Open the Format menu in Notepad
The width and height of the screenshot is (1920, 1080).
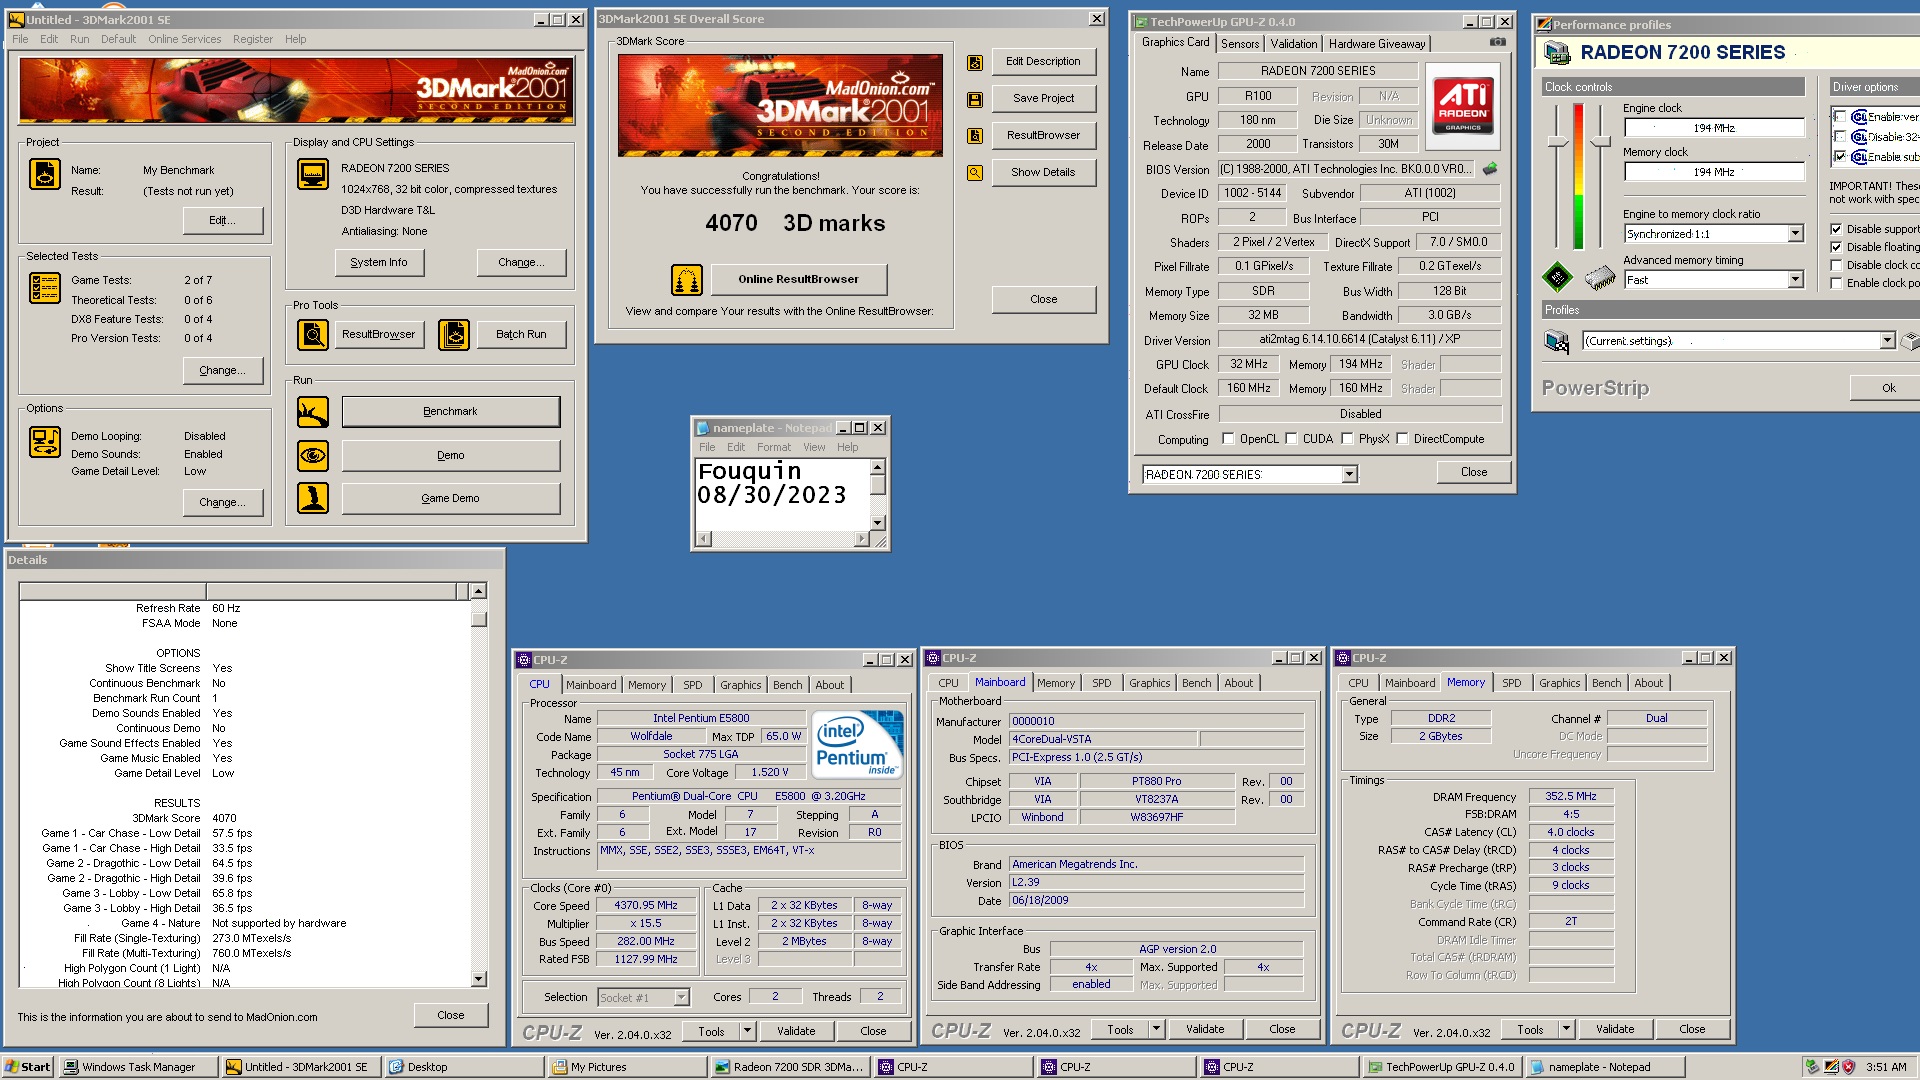[773, 447]
